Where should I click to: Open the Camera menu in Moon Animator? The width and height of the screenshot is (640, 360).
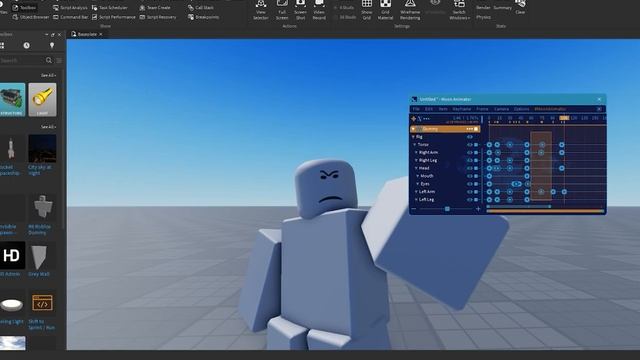(x=501, y=109)
